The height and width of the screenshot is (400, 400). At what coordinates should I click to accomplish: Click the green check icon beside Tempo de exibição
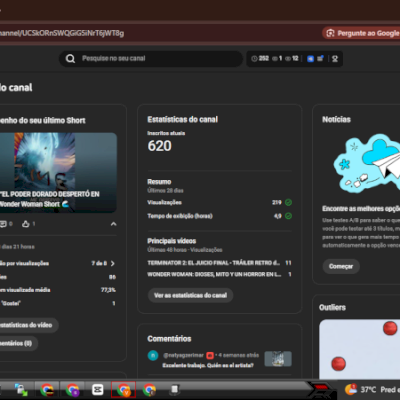[289, 216]
